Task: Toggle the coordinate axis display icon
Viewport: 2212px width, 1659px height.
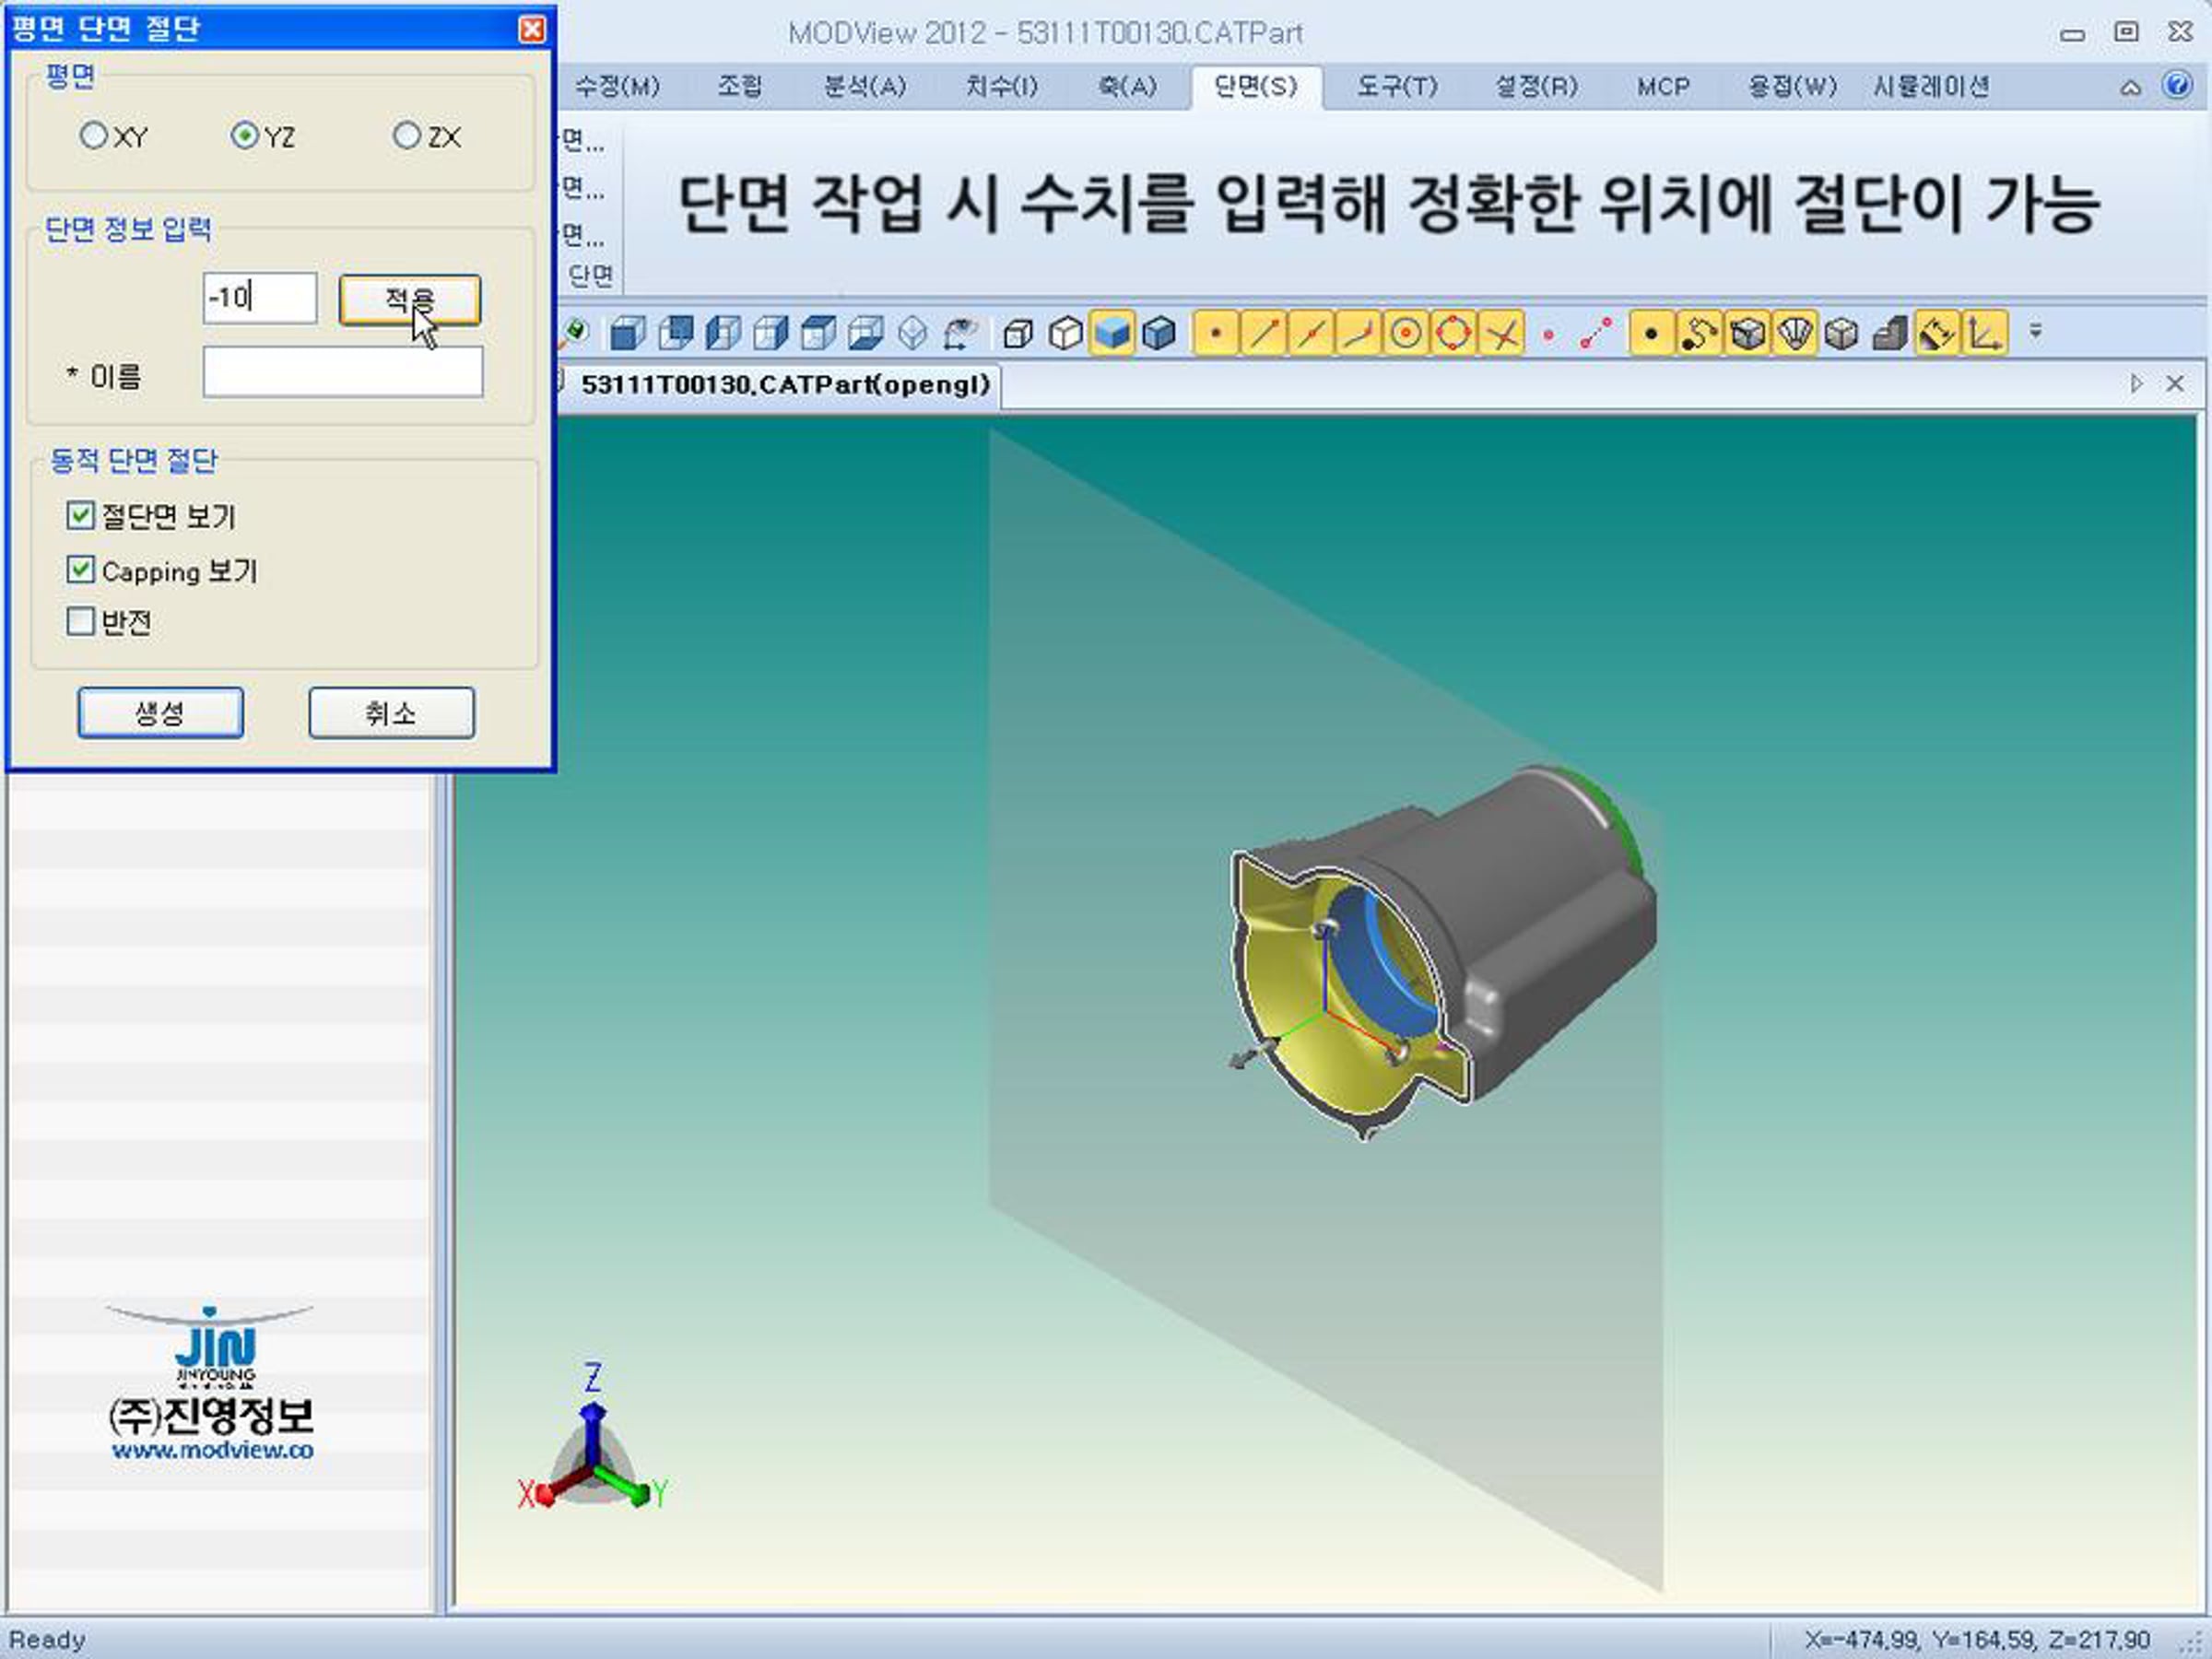Action: pyautogui.click(x=1984, y=333)
